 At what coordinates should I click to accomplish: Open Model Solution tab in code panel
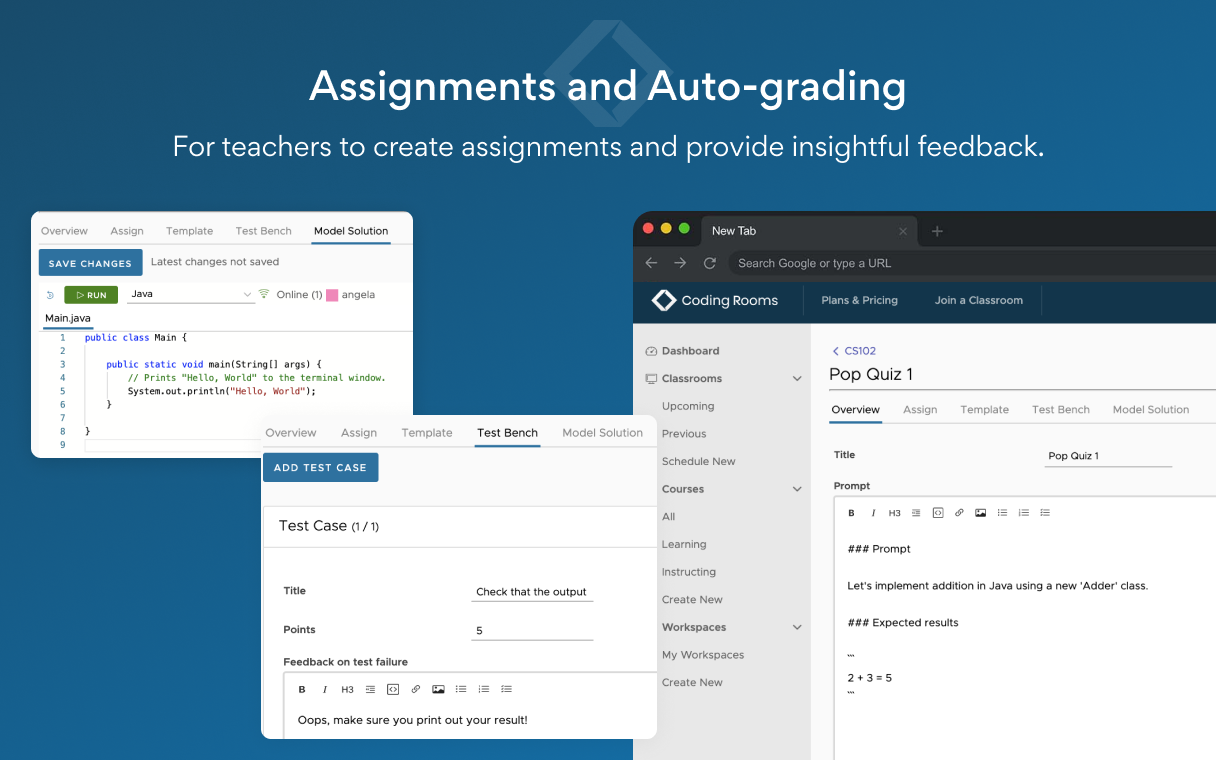point(351,231)
